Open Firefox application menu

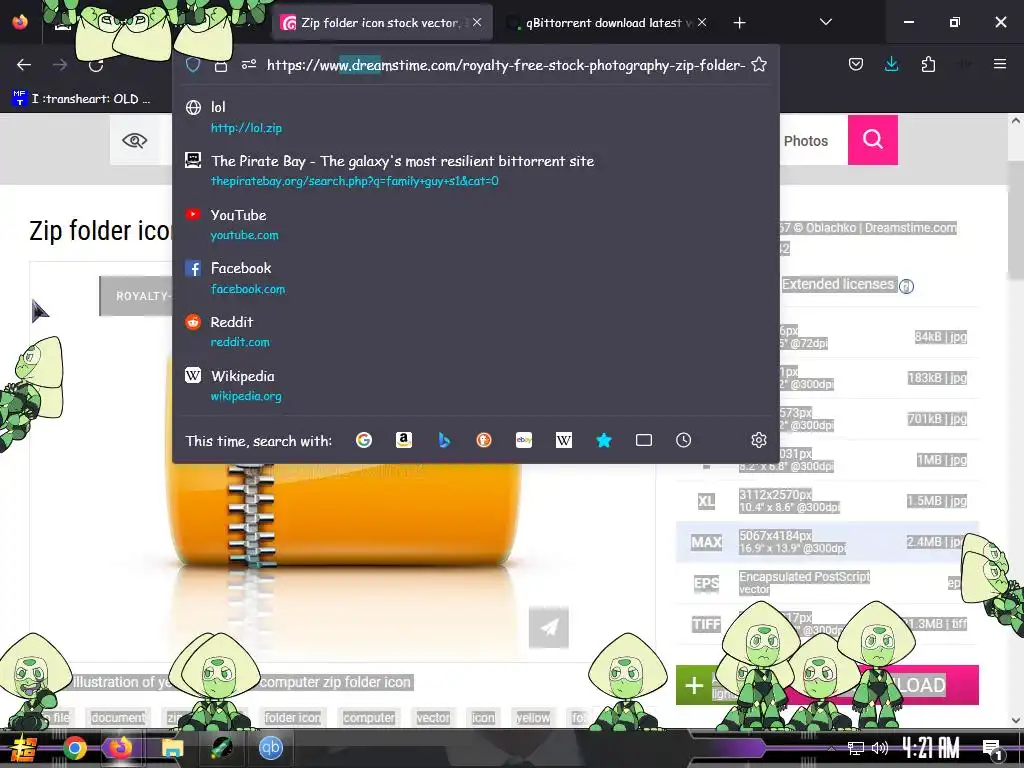coord(1000,64)
